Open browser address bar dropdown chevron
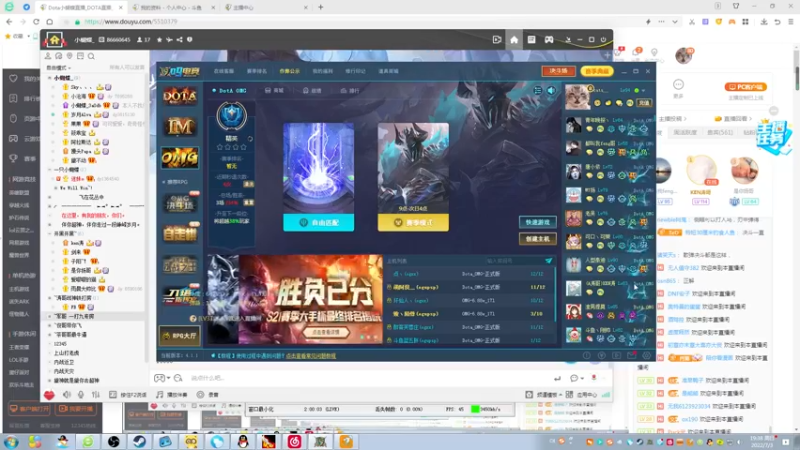The image size is (800, 450). click(x=674, y=22)
